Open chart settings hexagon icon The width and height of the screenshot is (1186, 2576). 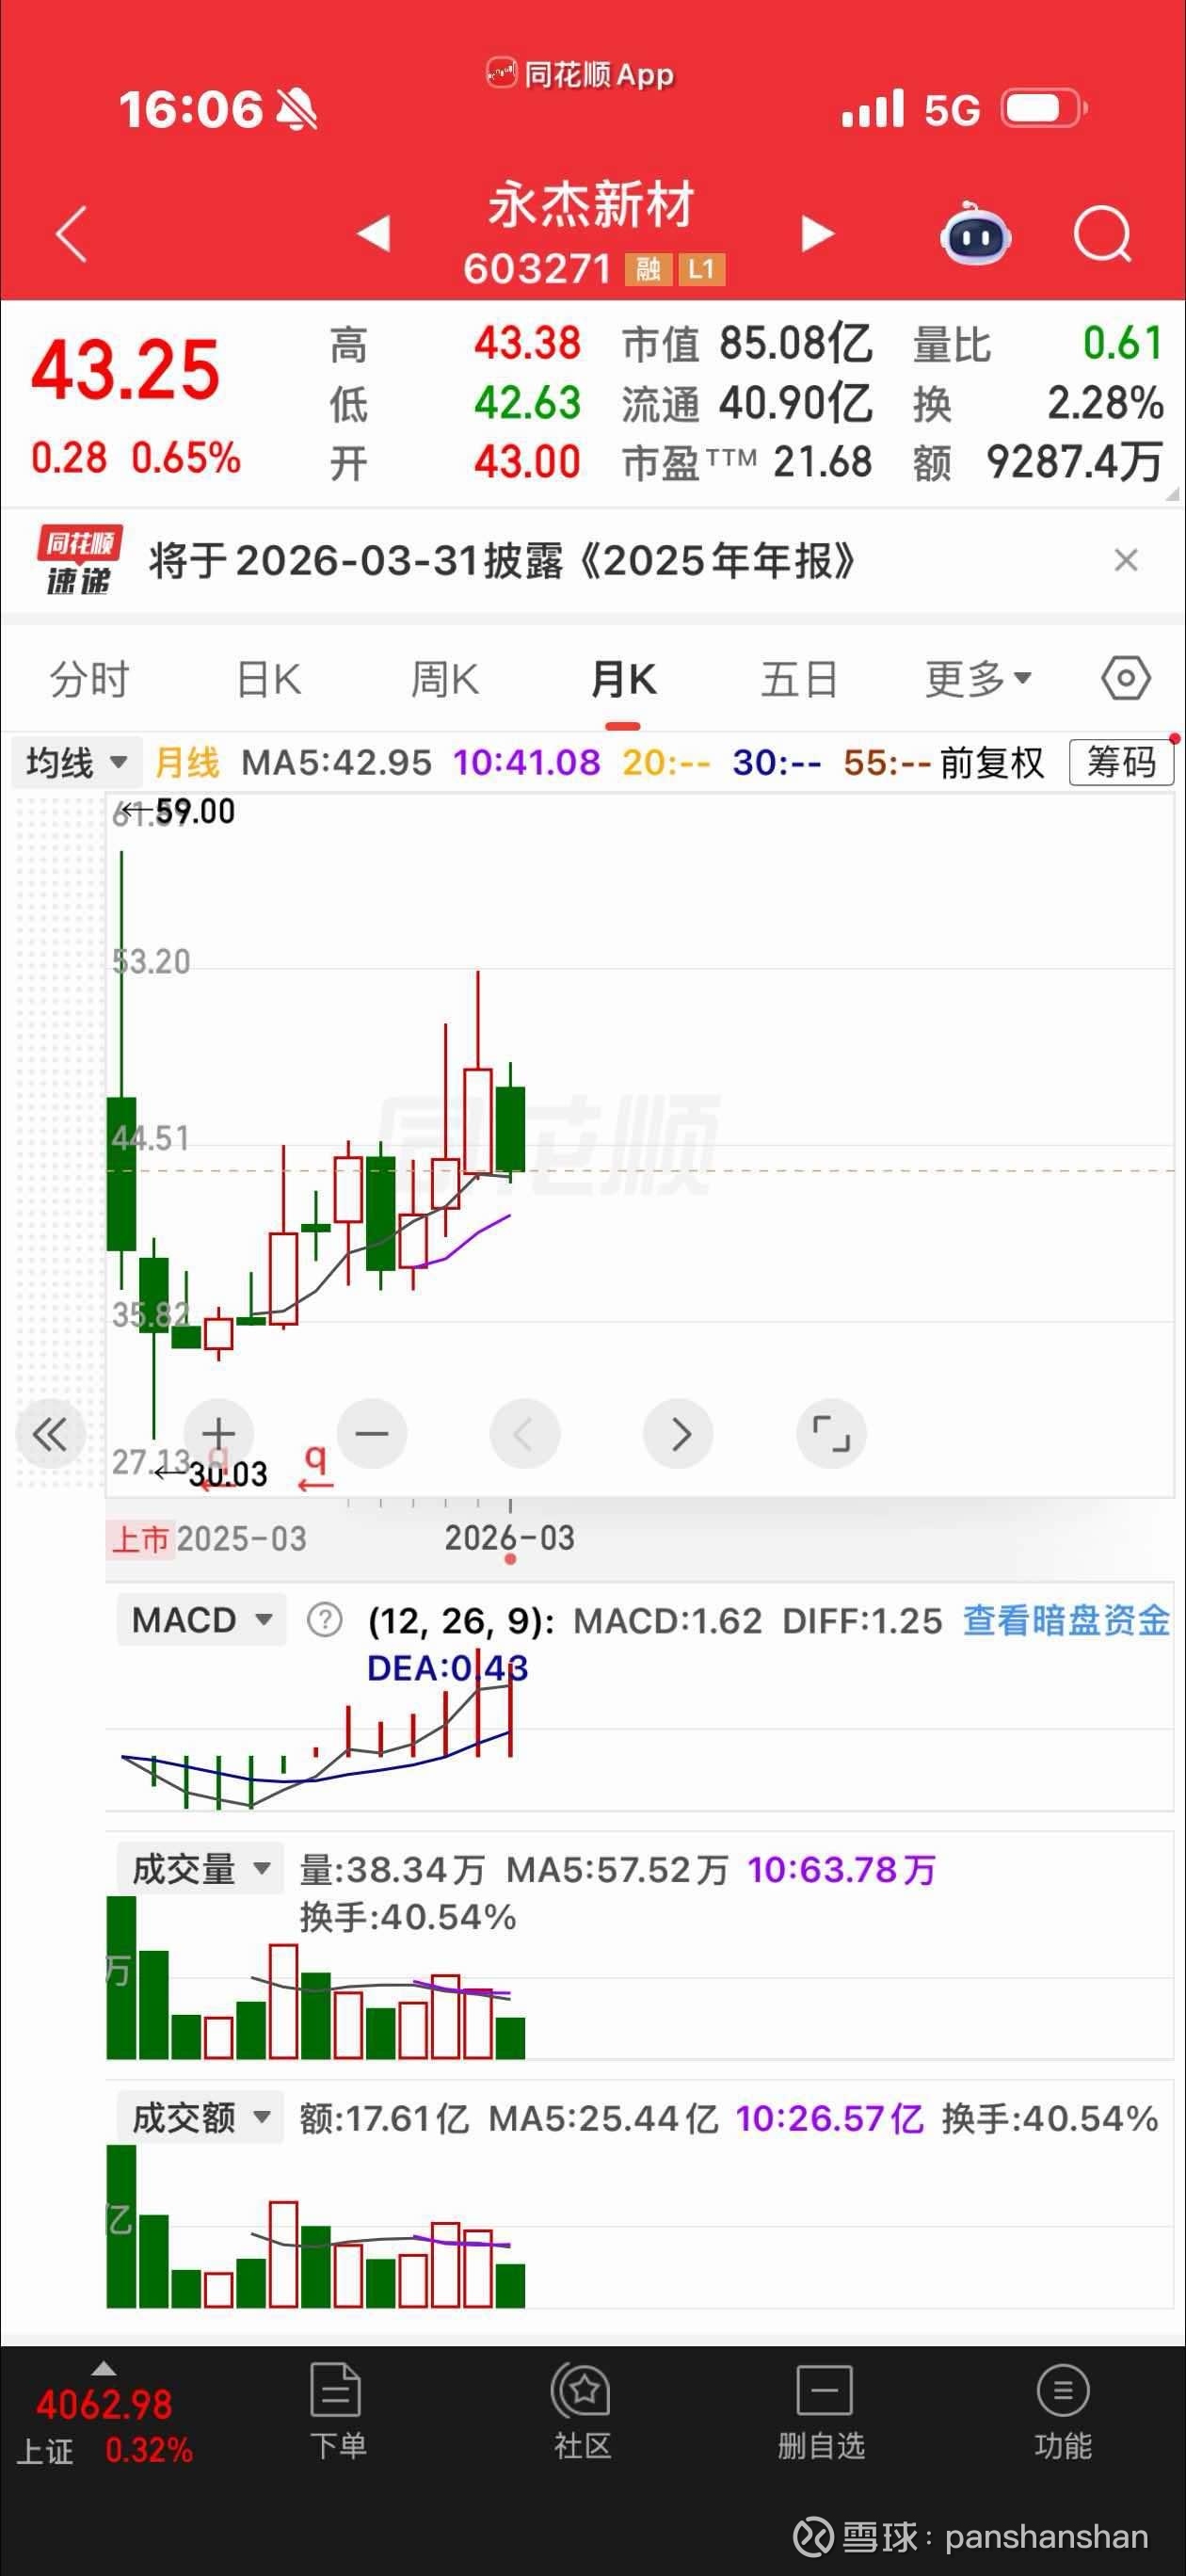(1125, 679)
